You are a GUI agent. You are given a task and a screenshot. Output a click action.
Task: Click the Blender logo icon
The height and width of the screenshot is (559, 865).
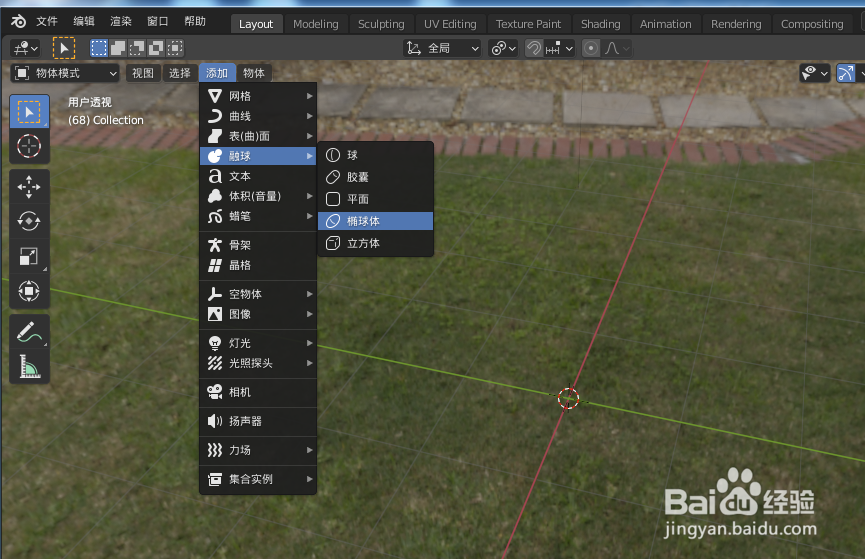[x=18, y=22]
